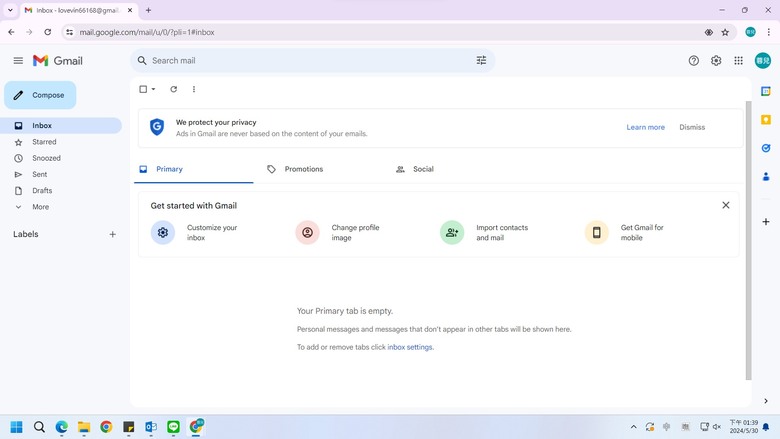Open the Gmail main menu hamburger
780x439 pixels.
pyautogui.click(x=18, y=61)
